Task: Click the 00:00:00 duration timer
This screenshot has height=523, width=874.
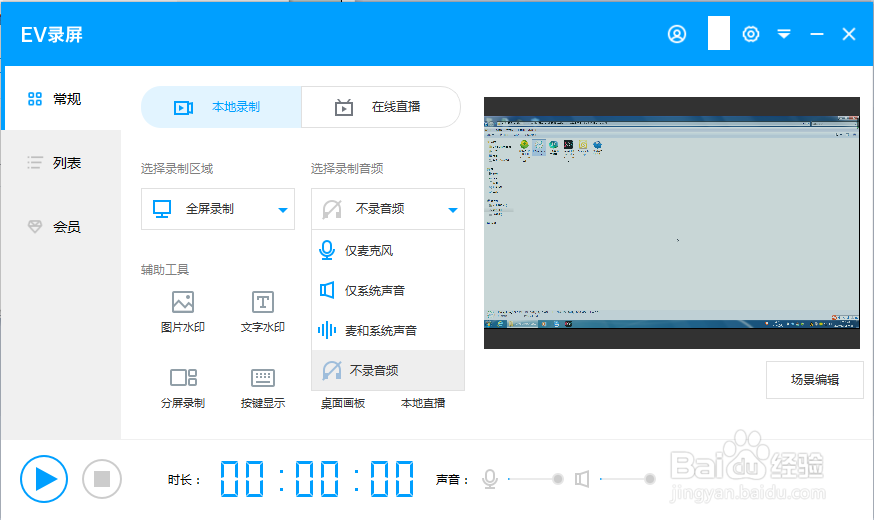Action: [x=317, y=479]
